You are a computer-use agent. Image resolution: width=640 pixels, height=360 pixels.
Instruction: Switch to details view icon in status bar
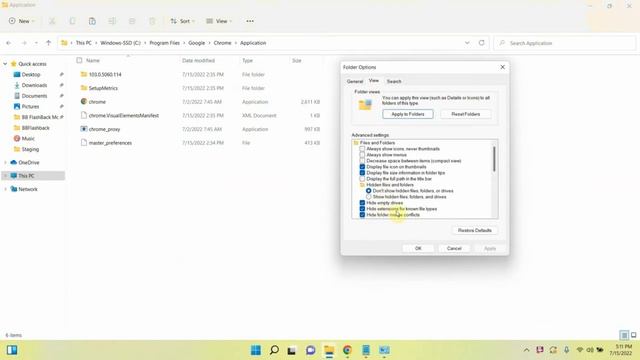click(x=624, y=335)
